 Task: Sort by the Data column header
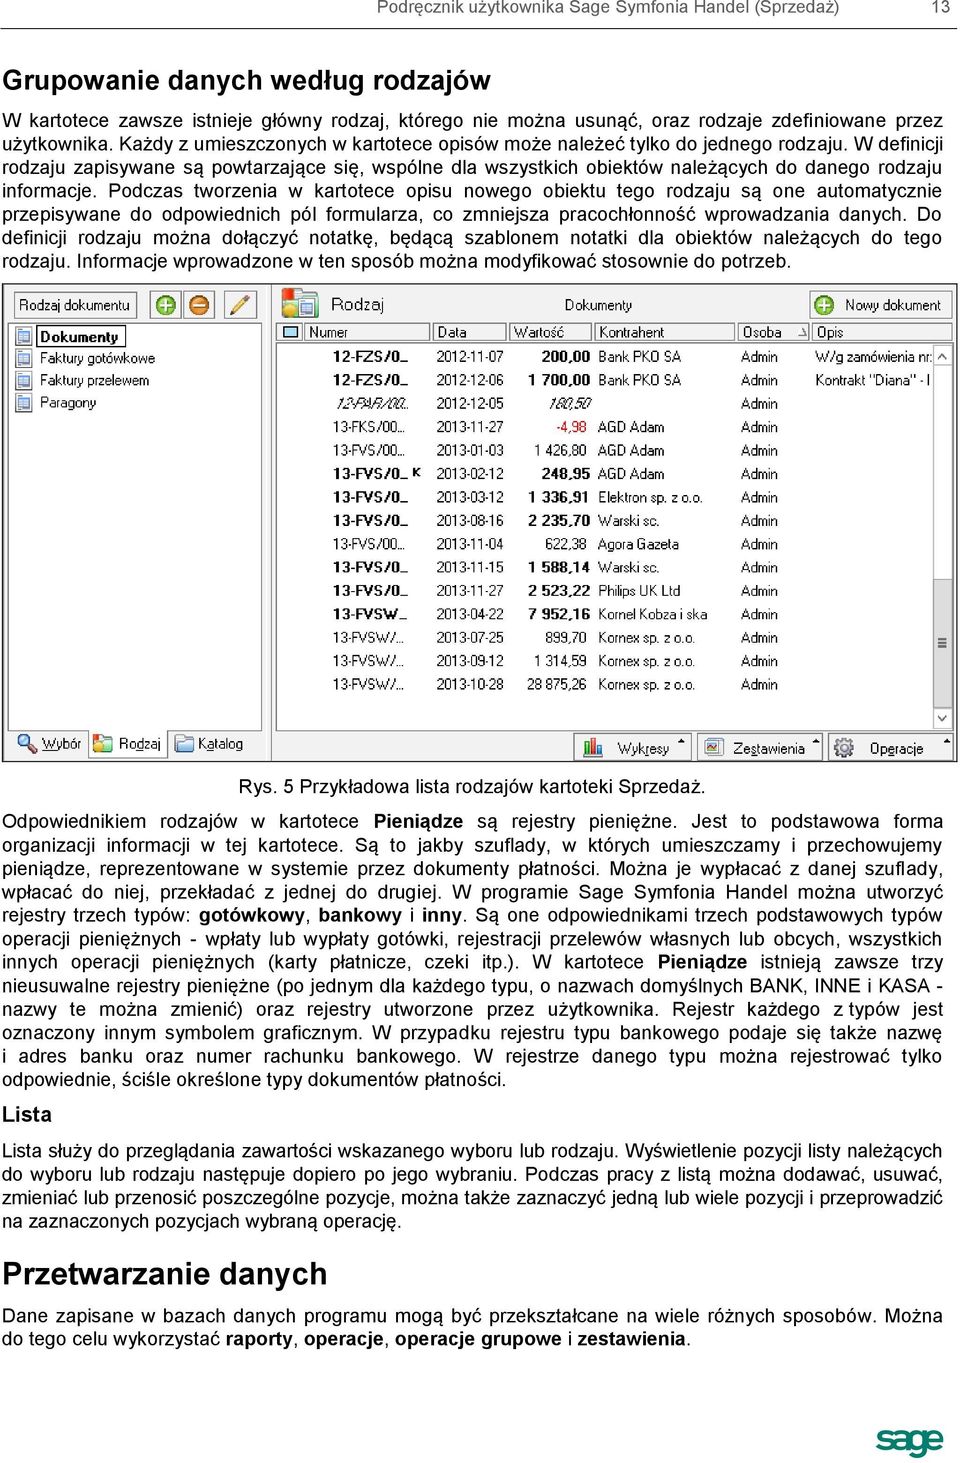pos(468,332)
